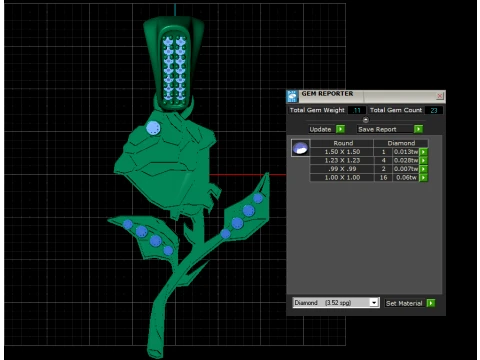480x360 pixels.
Task: Click the '0.06tw' weight cell
Action: click(405, 178)
